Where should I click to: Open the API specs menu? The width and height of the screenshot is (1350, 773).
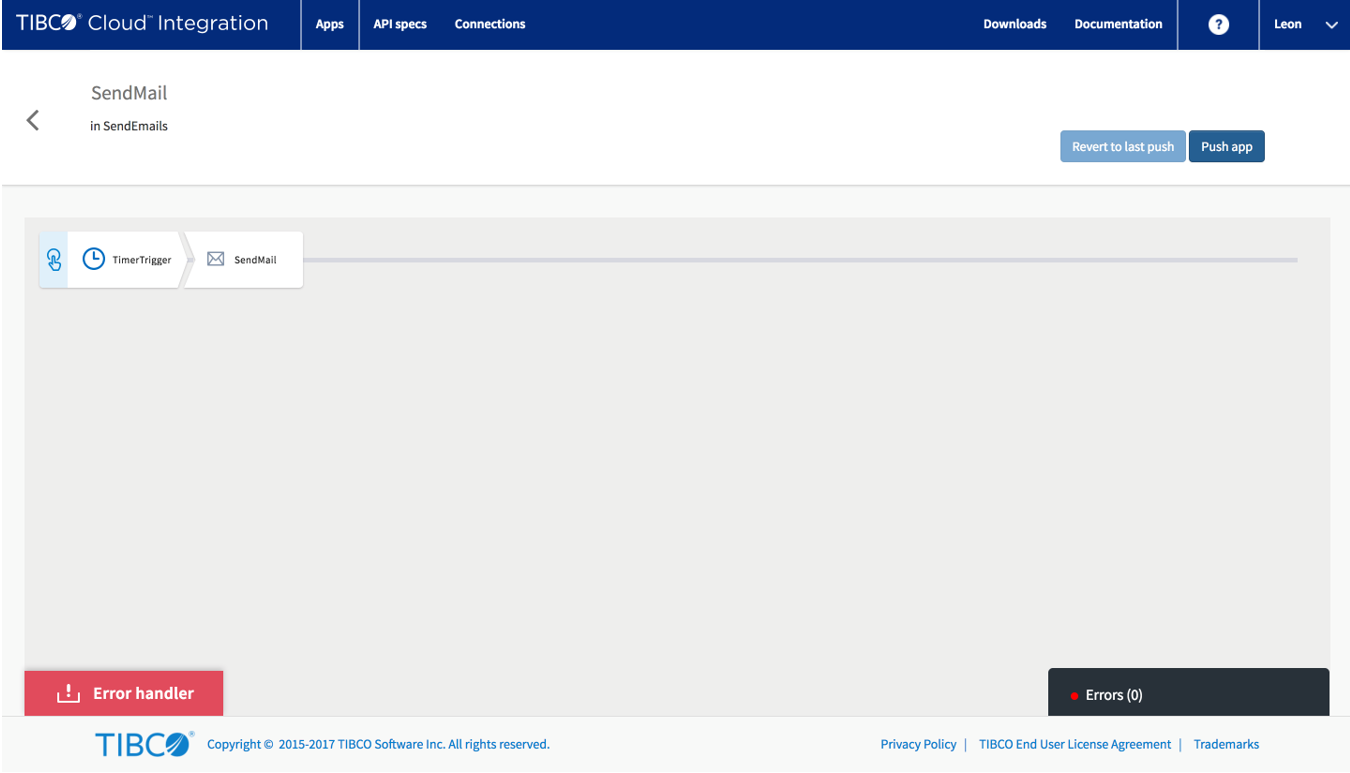pos(400,24)
